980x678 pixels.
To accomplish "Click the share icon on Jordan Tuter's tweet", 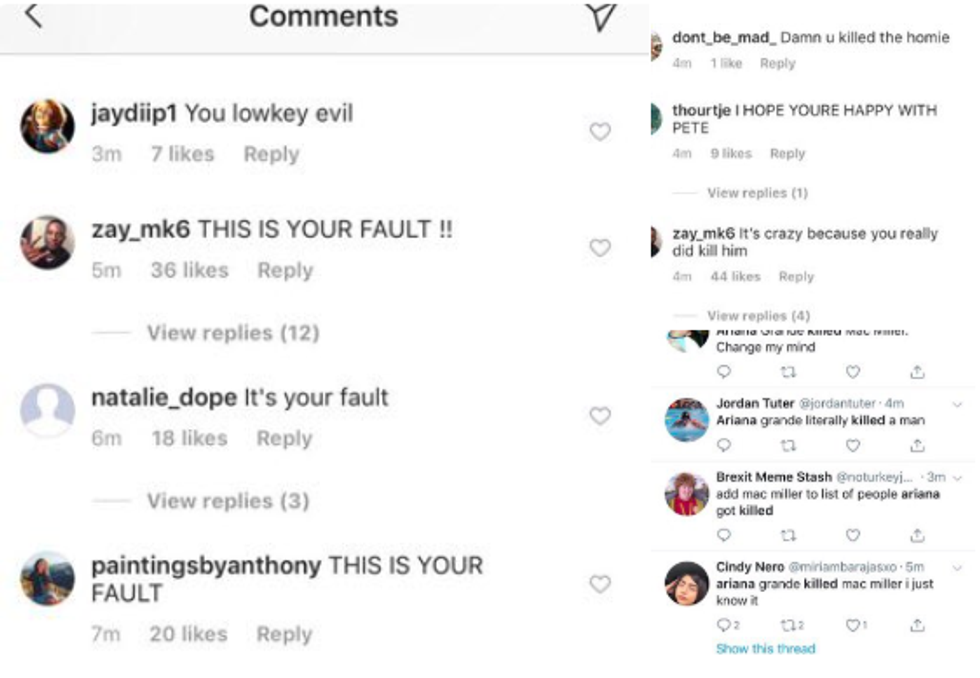I will point(916,446).
